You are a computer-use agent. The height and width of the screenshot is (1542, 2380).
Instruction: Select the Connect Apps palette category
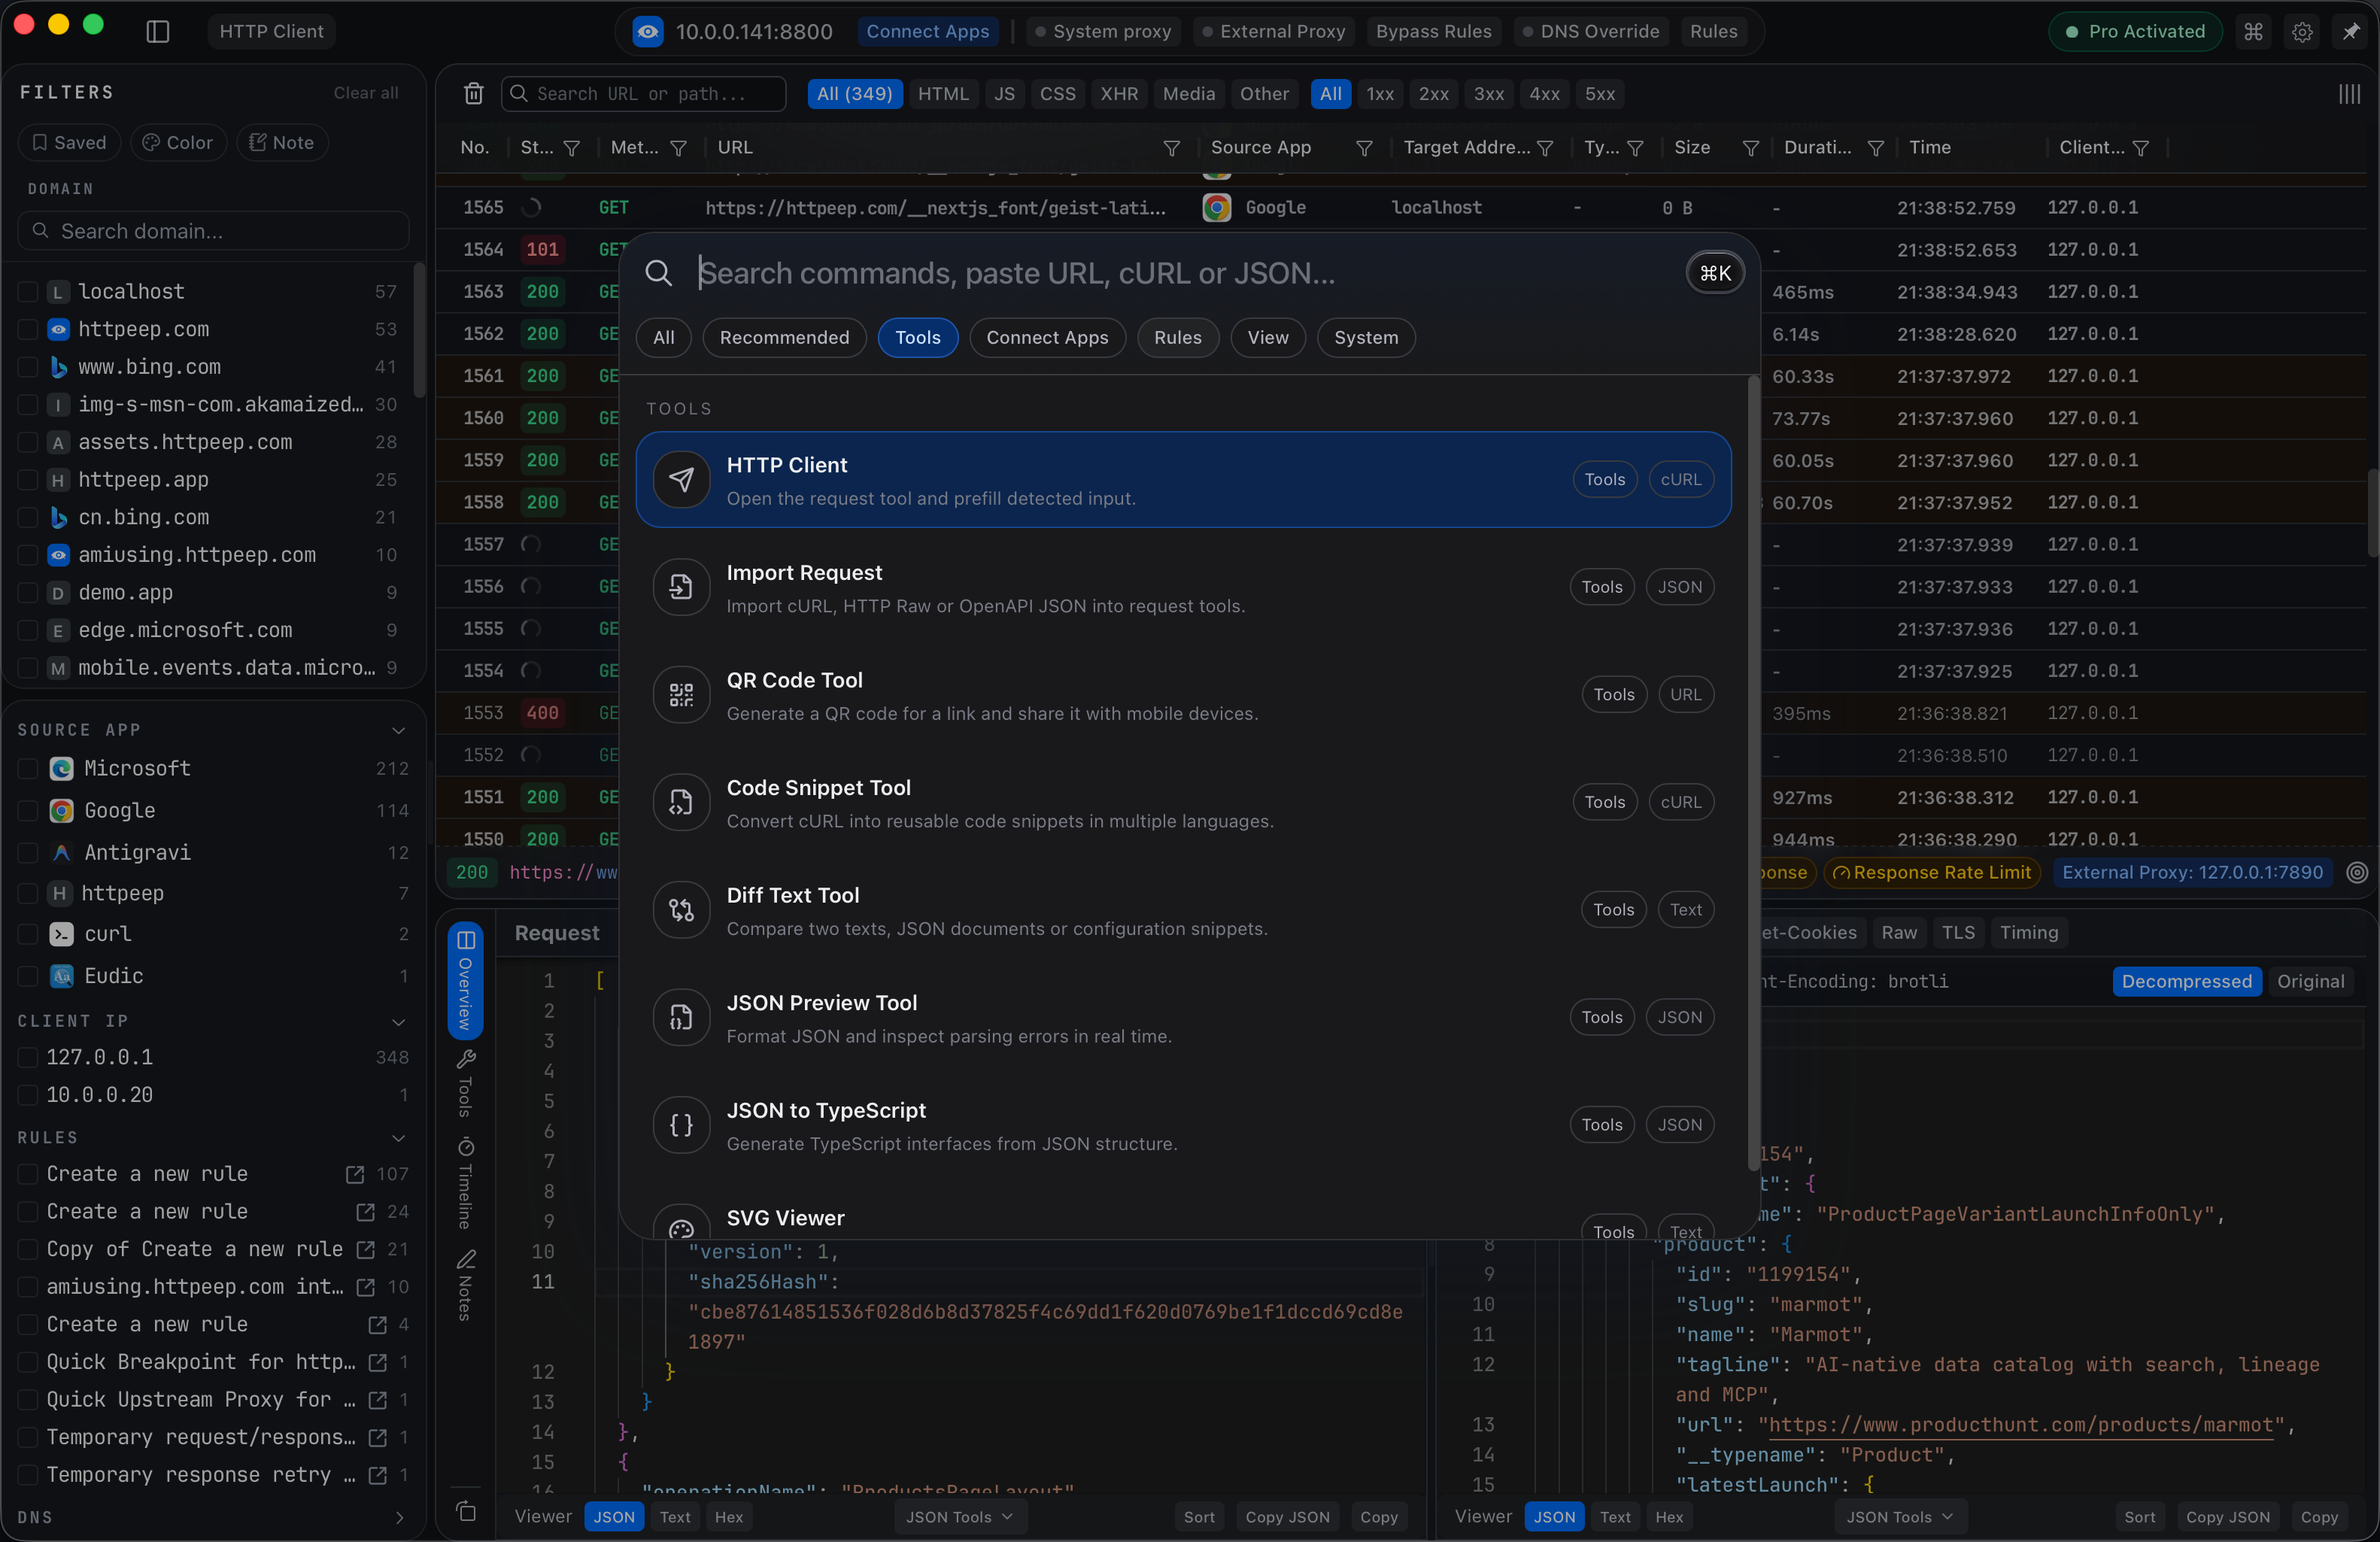point(1047,338)
